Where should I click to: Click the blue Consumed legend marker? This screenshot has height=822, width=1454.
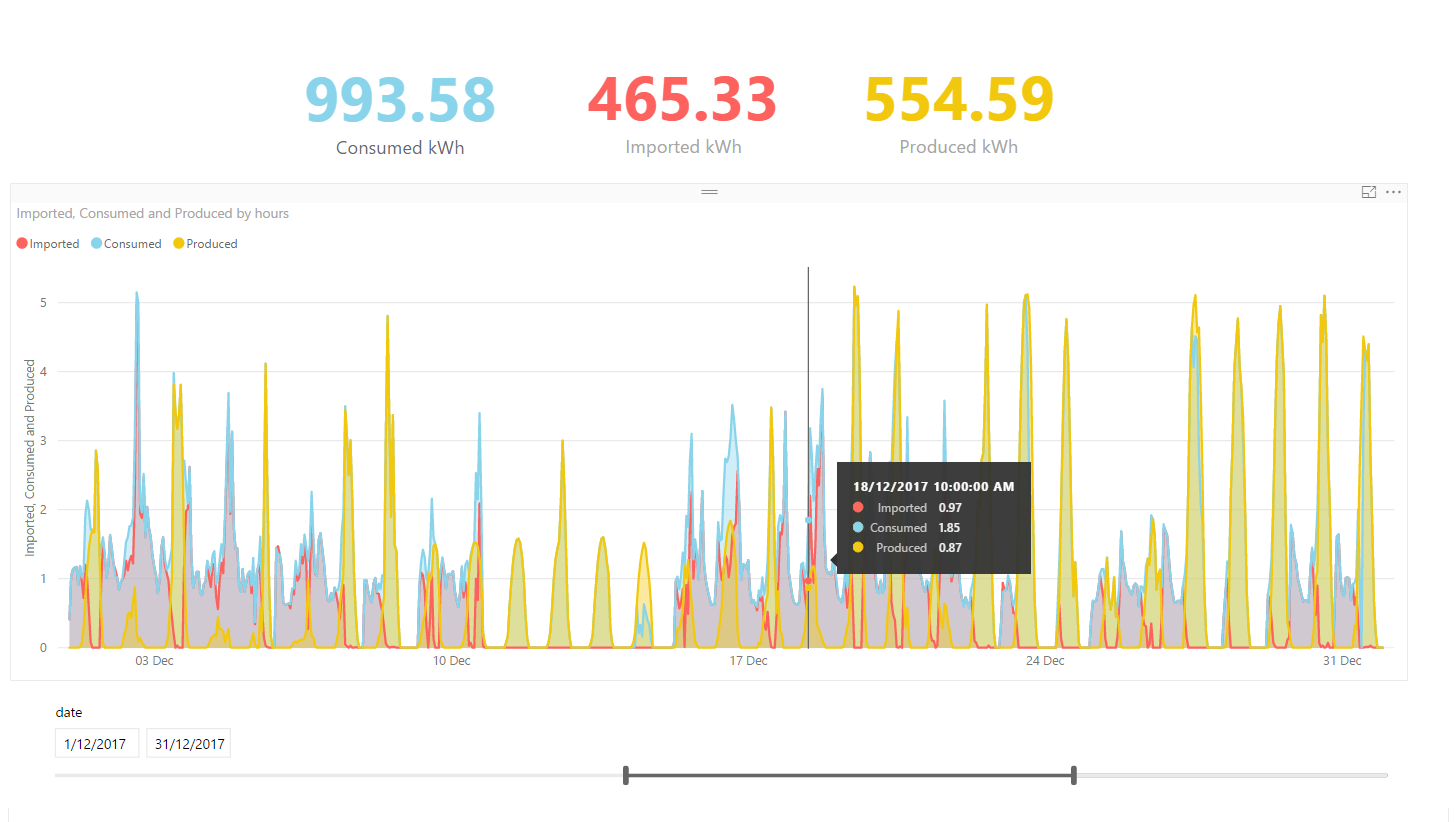pyautogui.click(x=97, y=244)
